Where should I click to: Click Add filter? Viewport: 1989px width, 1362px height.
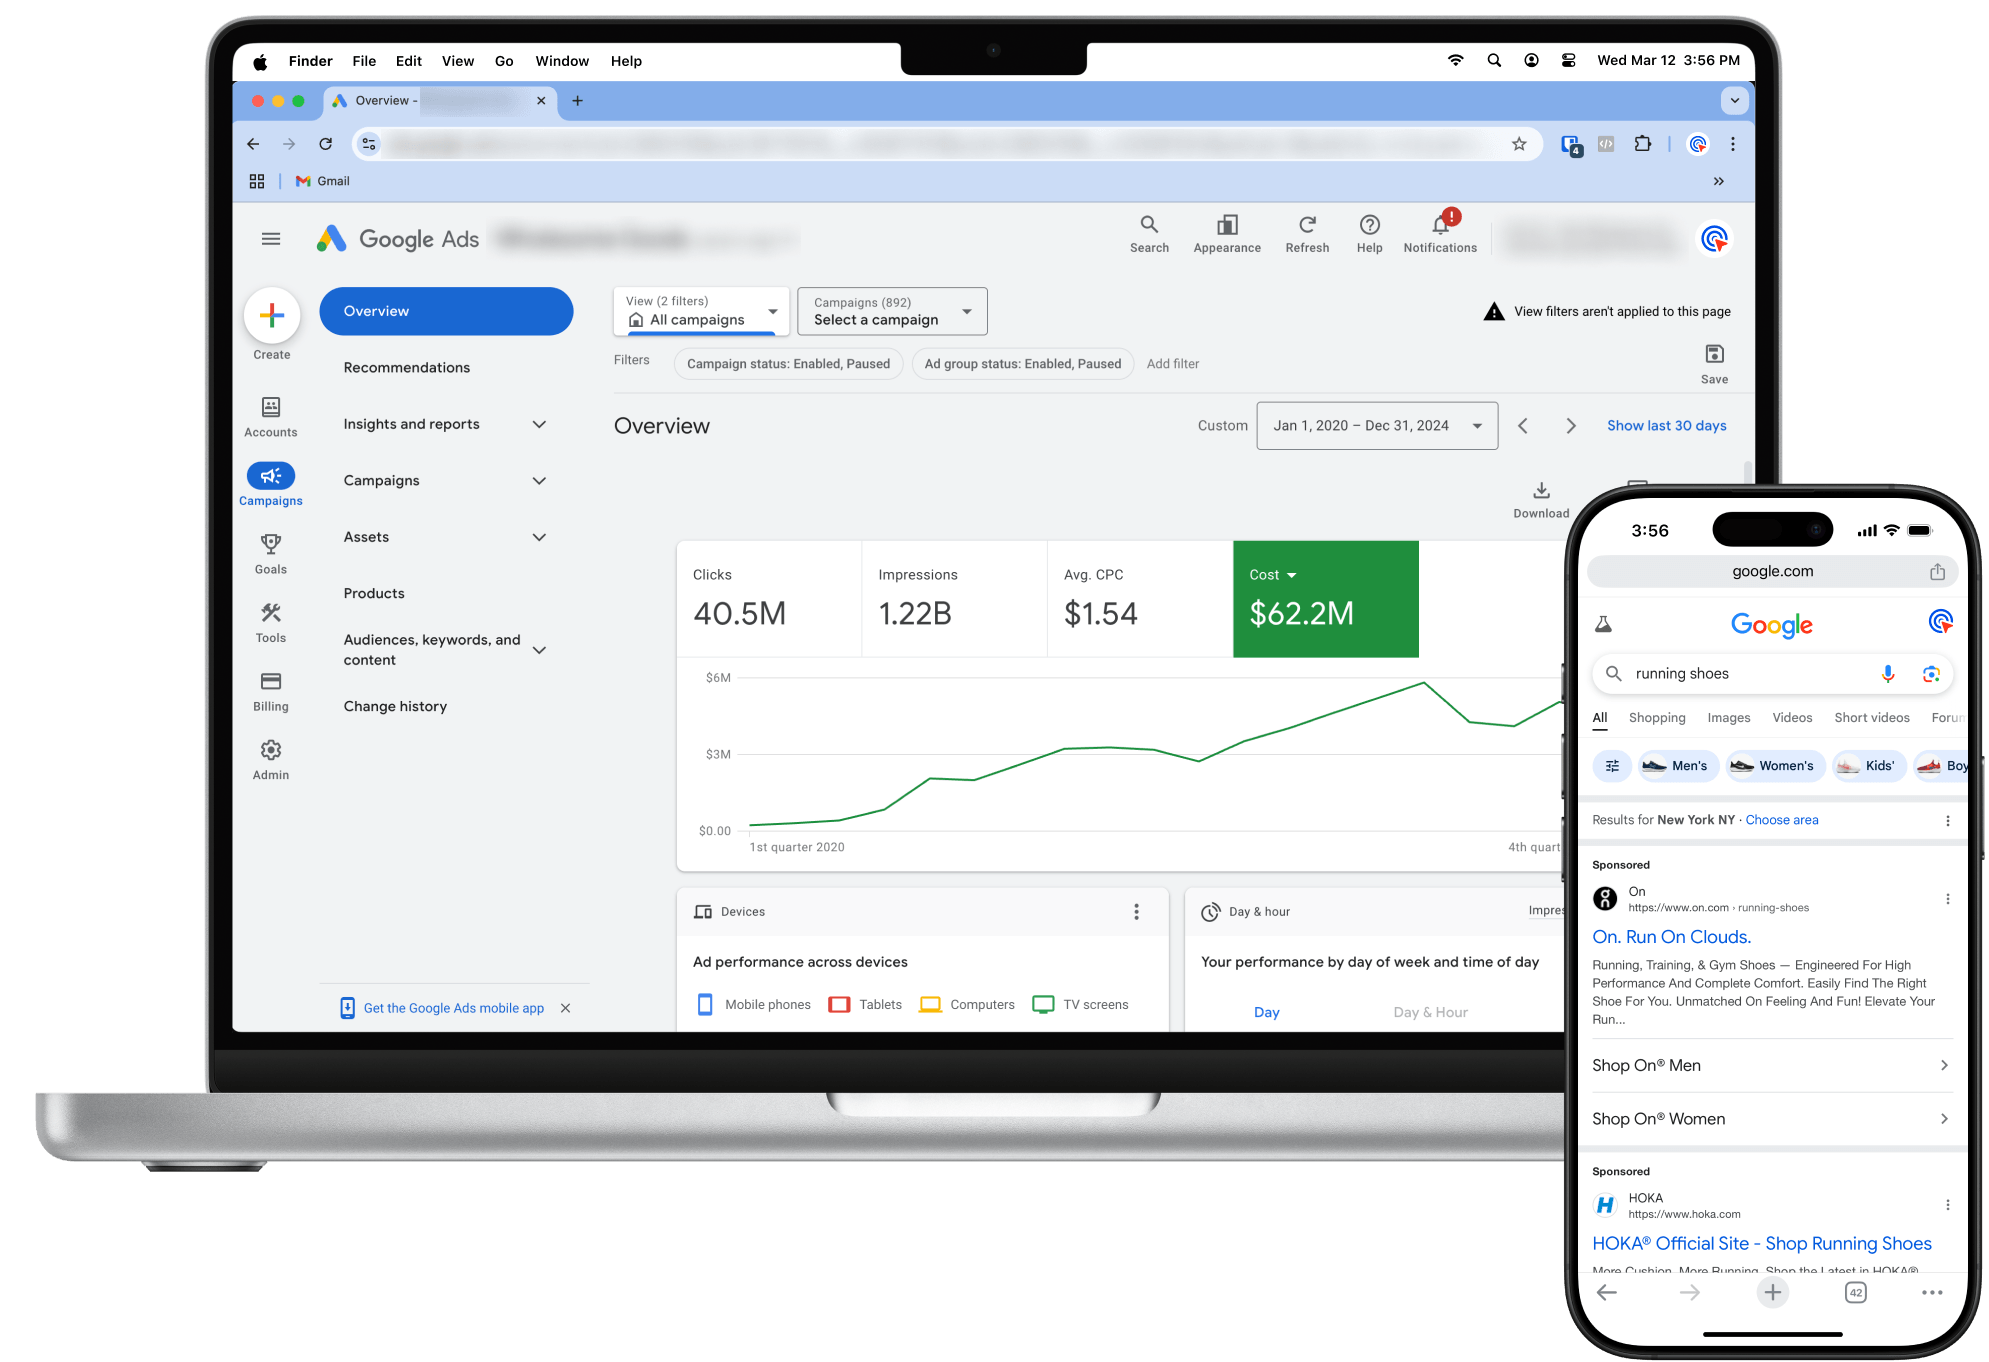tap(1172, 364)
